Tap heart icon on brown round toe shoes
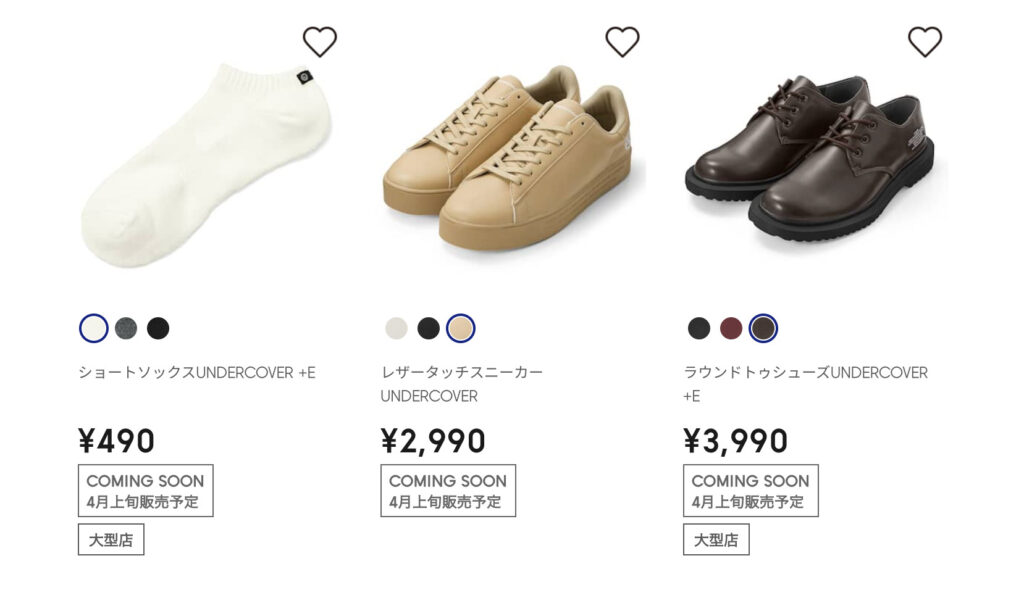 pos(925,42)
